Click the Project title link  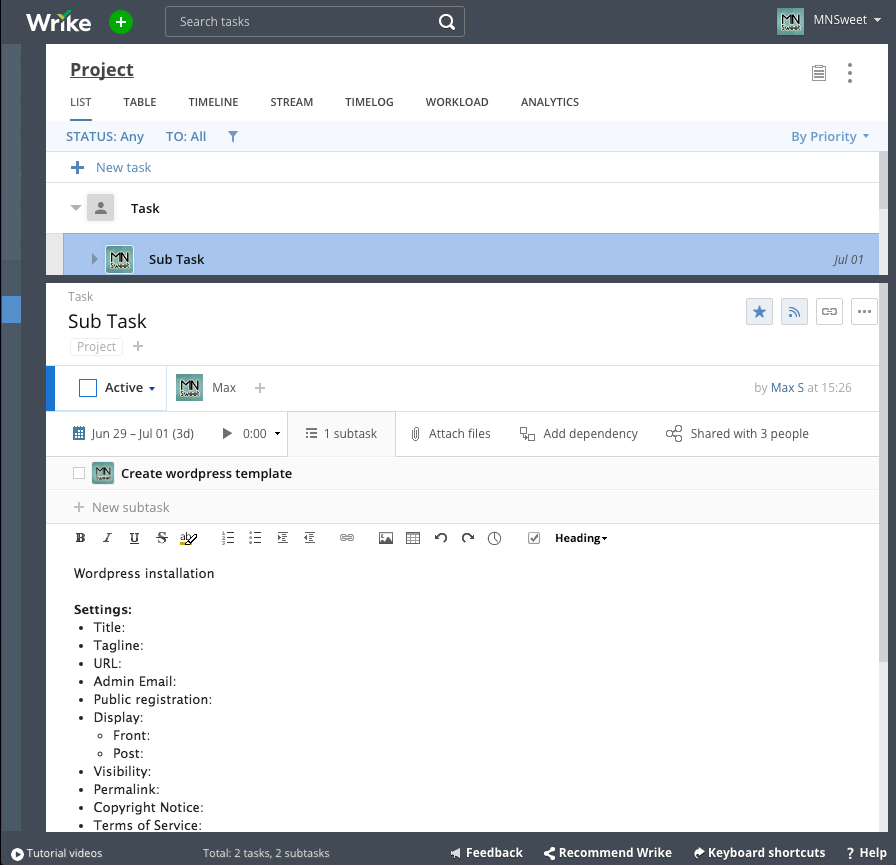click(102, 70)
